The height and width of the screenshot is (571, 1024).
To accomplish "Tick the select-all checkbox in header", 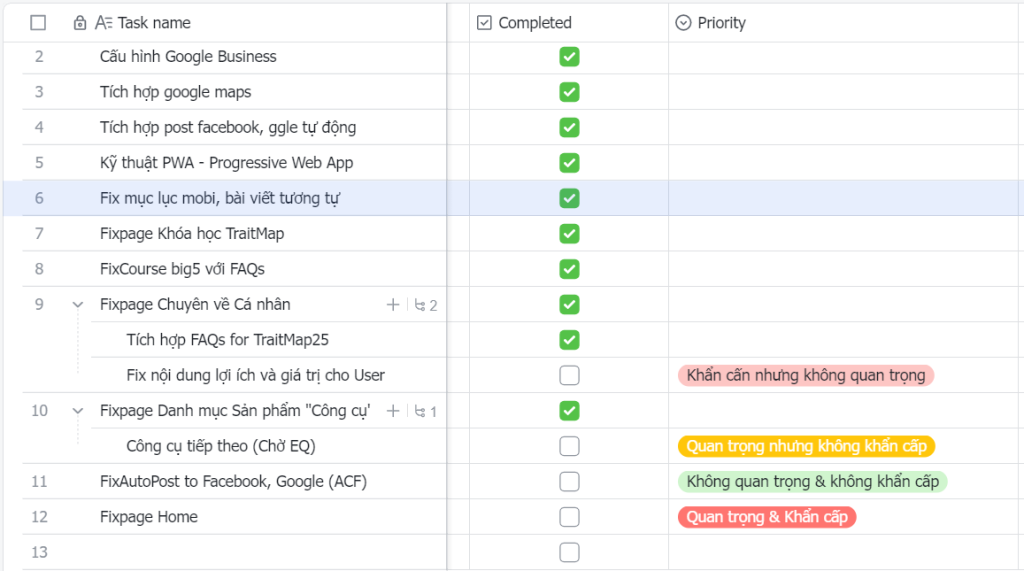I will click(38, 23).
